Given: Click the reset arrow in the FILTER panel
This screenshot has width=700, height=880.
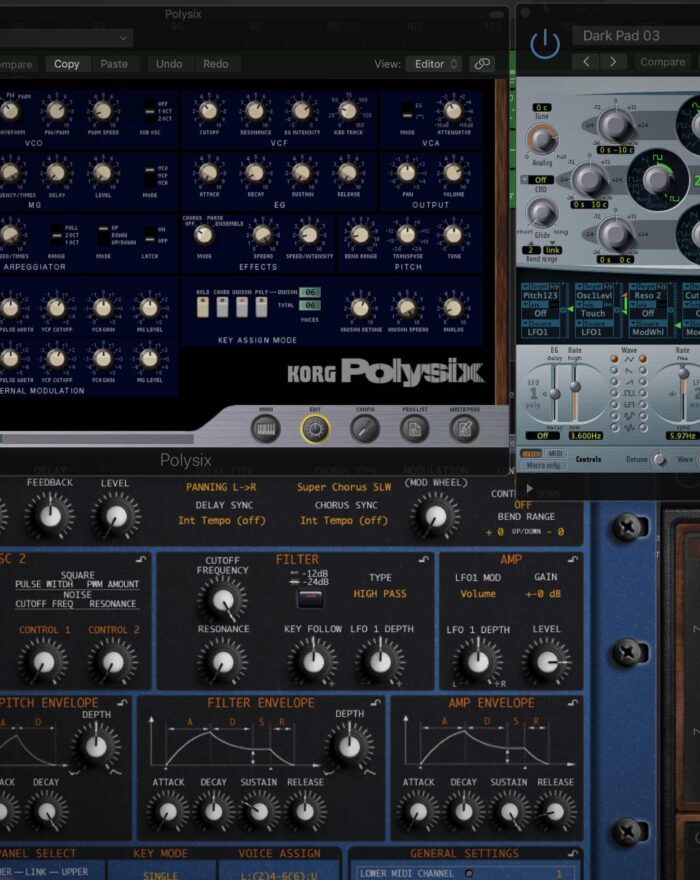Looking at the screenshot, I should pos(424,559).
